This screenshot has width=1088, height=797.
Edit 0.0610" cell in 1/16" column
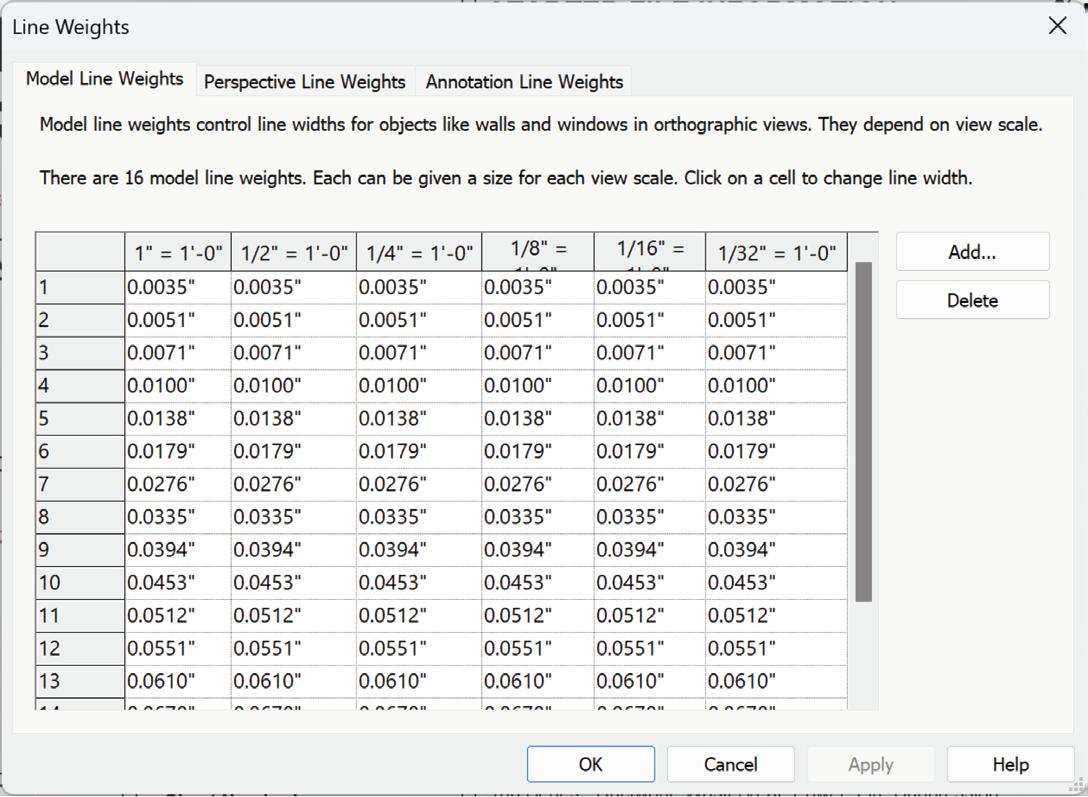649,681
